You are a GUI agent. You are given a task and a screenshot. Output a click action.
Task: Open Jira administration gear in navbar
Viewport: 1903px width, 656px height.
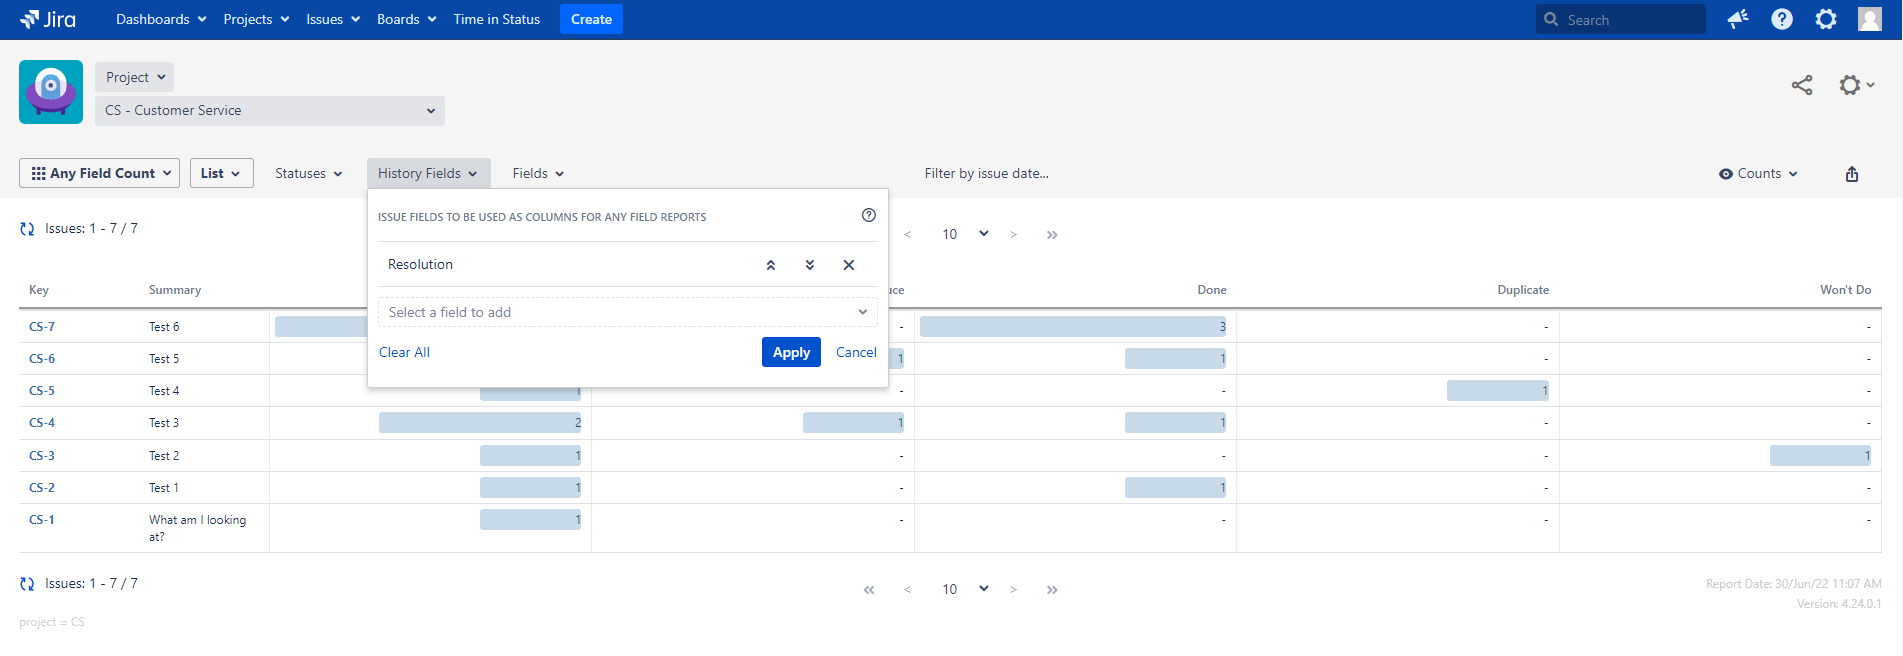[1826, 19]
